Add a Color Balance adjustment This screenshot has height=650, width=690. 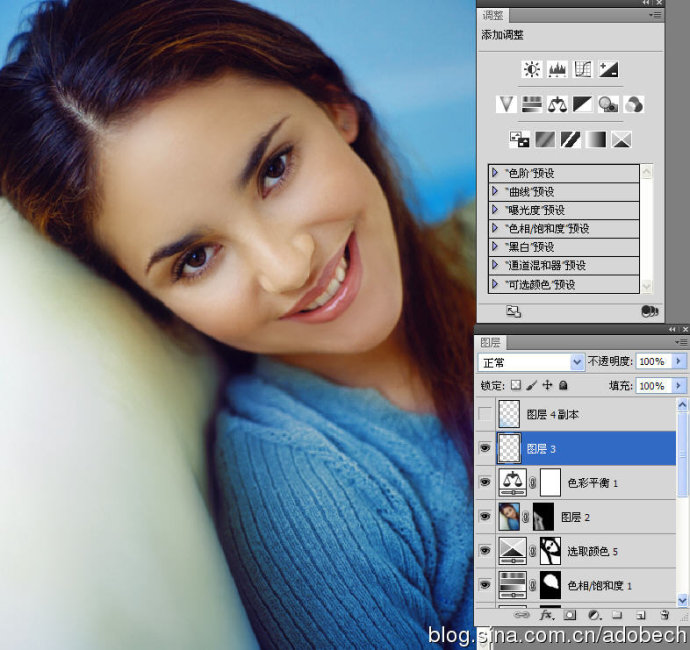(557, 105)
